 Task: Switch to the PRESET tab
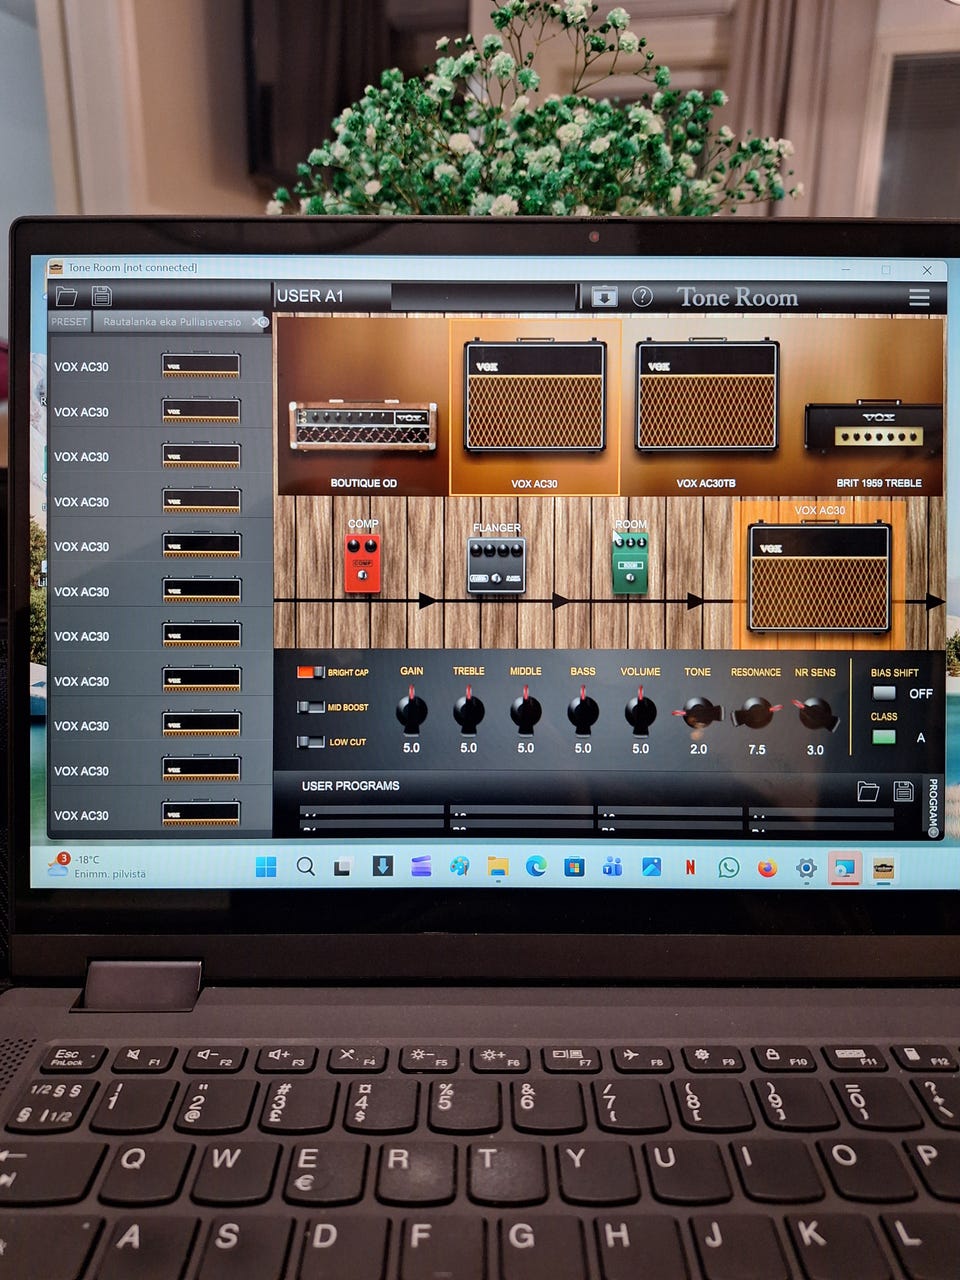69,322
